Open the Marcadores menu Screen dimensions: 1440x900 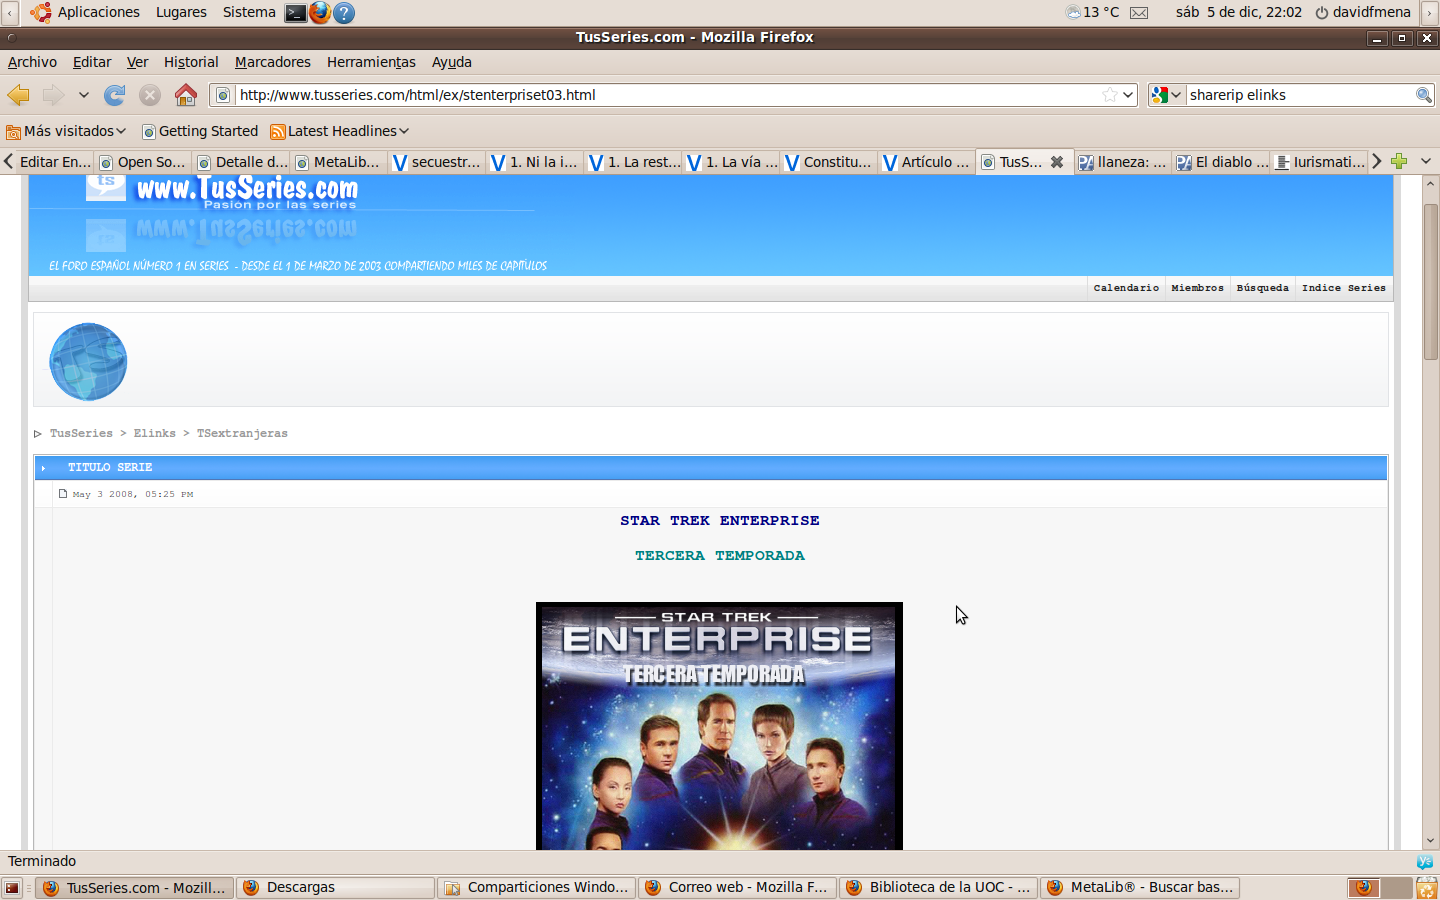point(273,62)
